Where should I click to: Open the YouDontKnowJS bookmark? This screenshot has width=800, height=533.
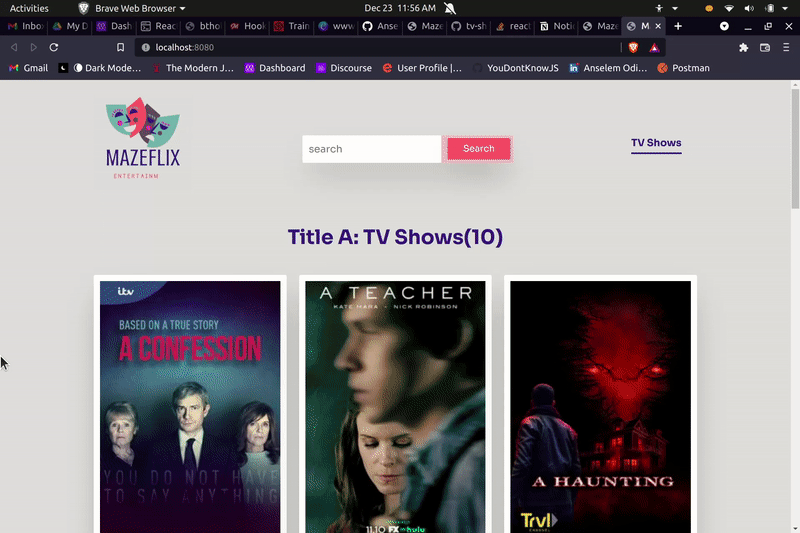pyautogui.click(x=516, y=68)
